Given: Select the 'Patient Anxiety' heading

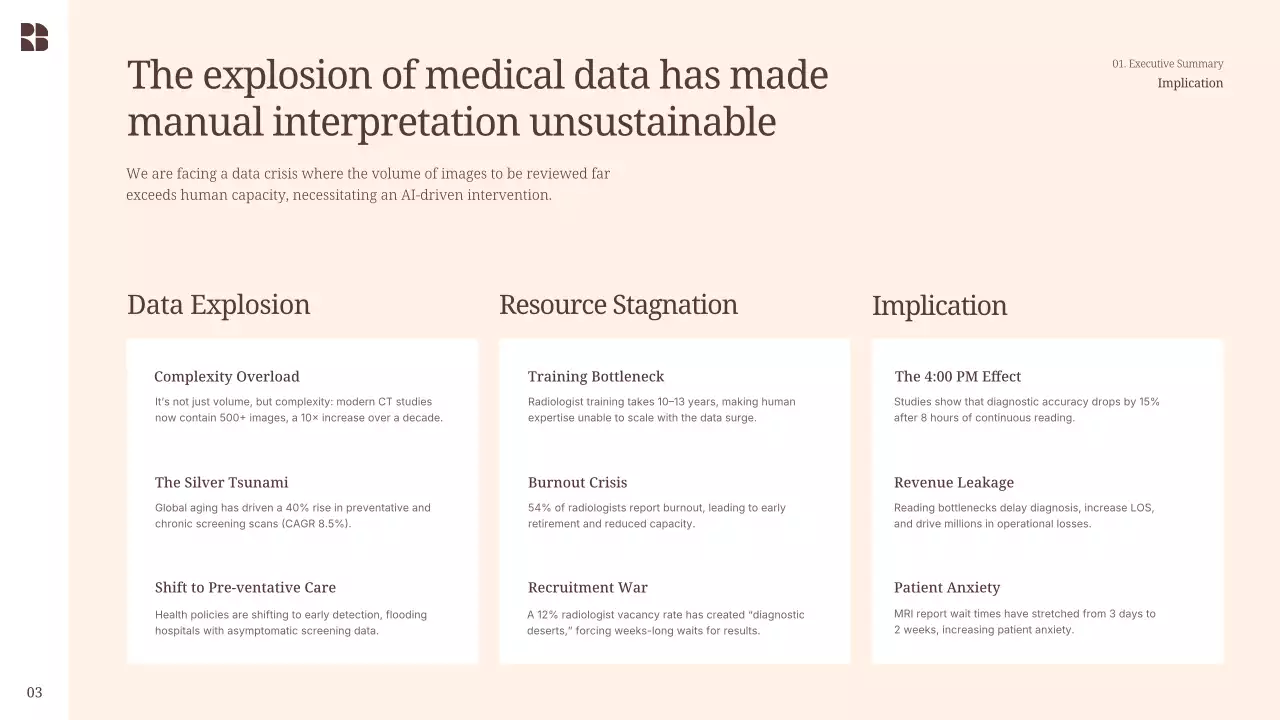Looking at the screenshot, I should pyautogui.click(x=947, y=588).
